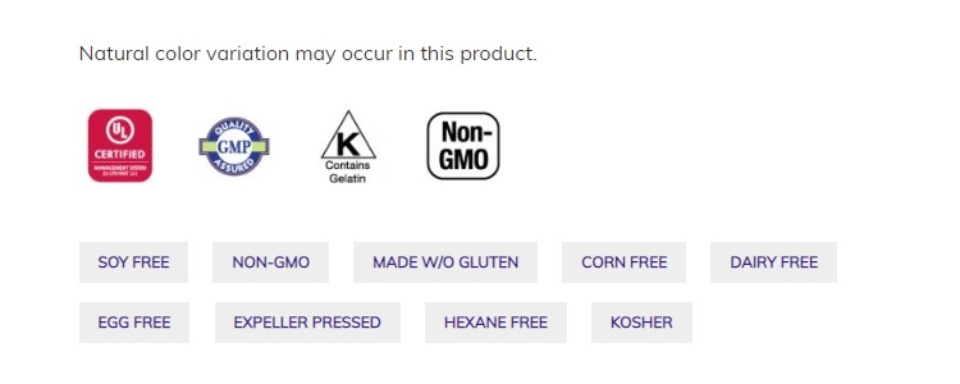This screenshot has width=960, height=384.
Task: Click the DAIRY FREE tag
Action: pos(773,262)
